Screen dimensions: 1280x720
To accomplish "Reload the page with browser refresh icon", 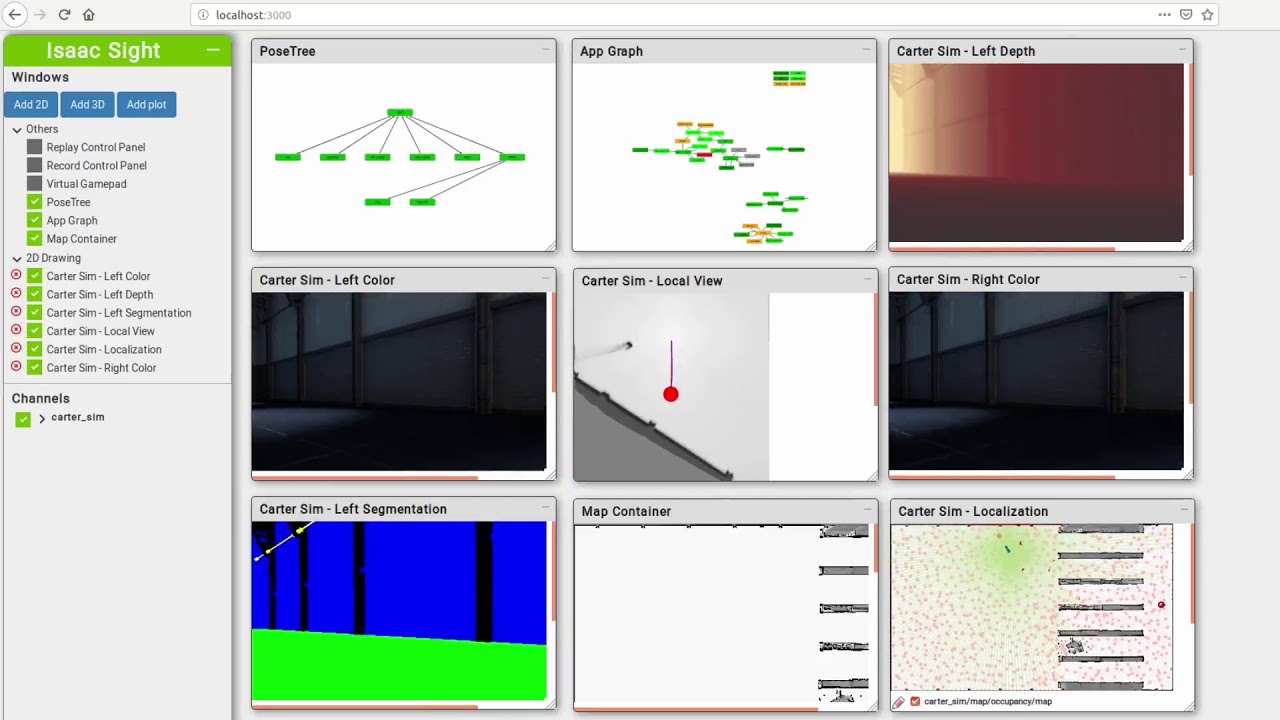I will 64,15.
